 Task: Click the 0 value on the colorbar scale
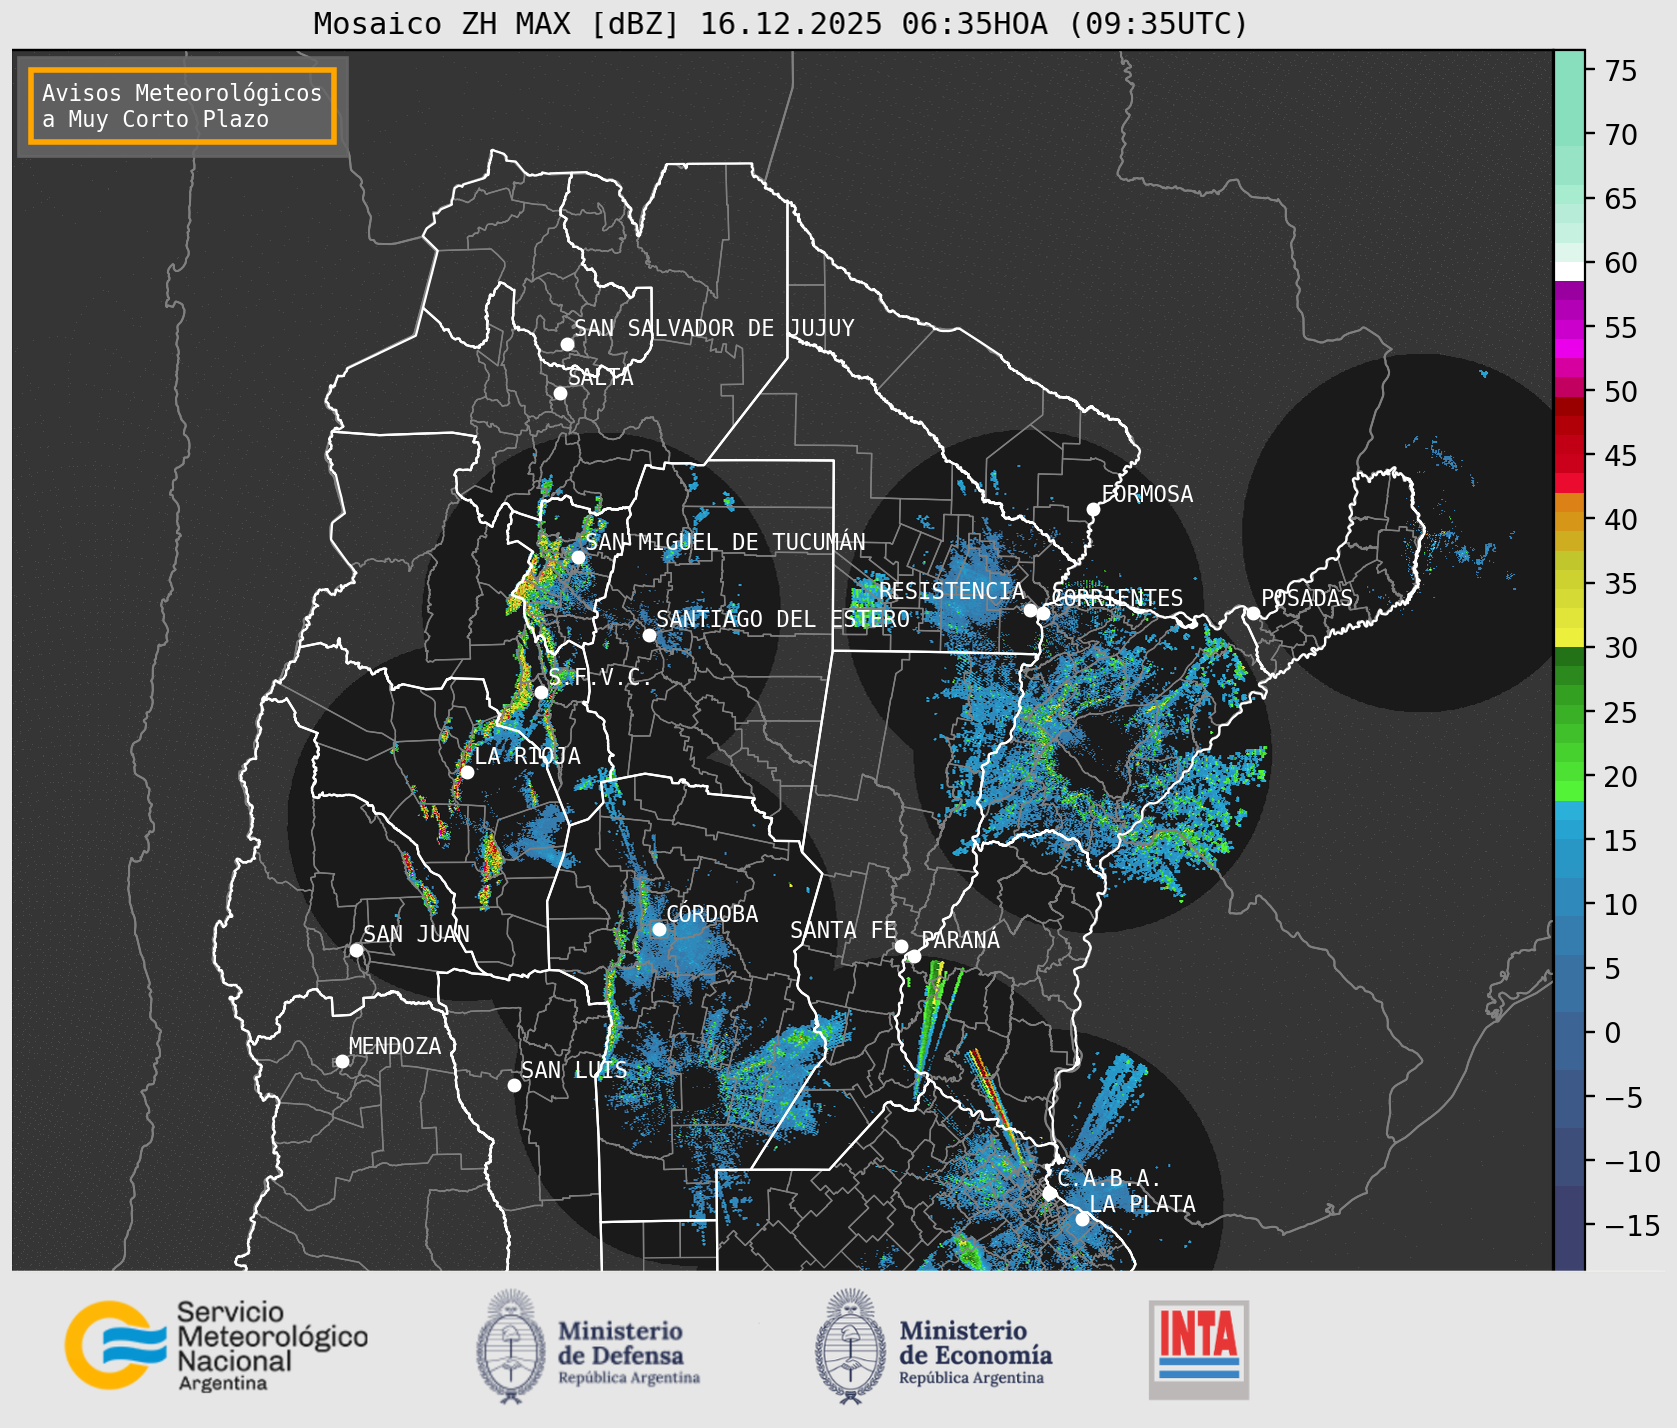coord(1613,1033)
